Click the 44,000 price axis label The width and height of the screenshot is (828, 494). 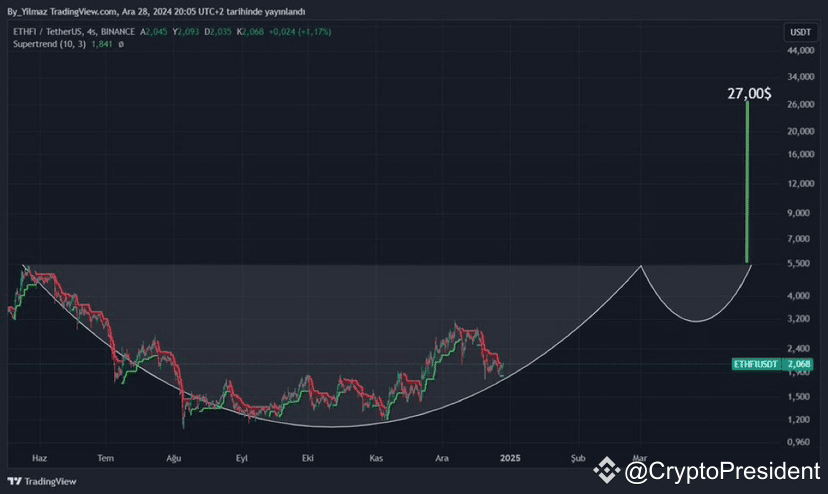click(801, 50)
